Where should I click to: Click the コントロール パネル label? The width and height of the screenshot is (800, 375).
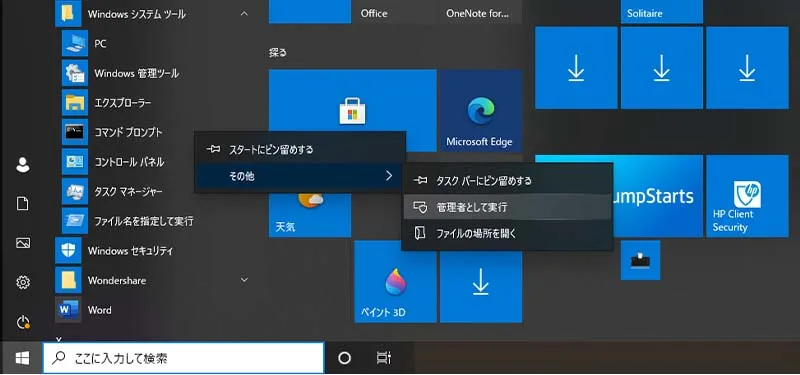129,162
